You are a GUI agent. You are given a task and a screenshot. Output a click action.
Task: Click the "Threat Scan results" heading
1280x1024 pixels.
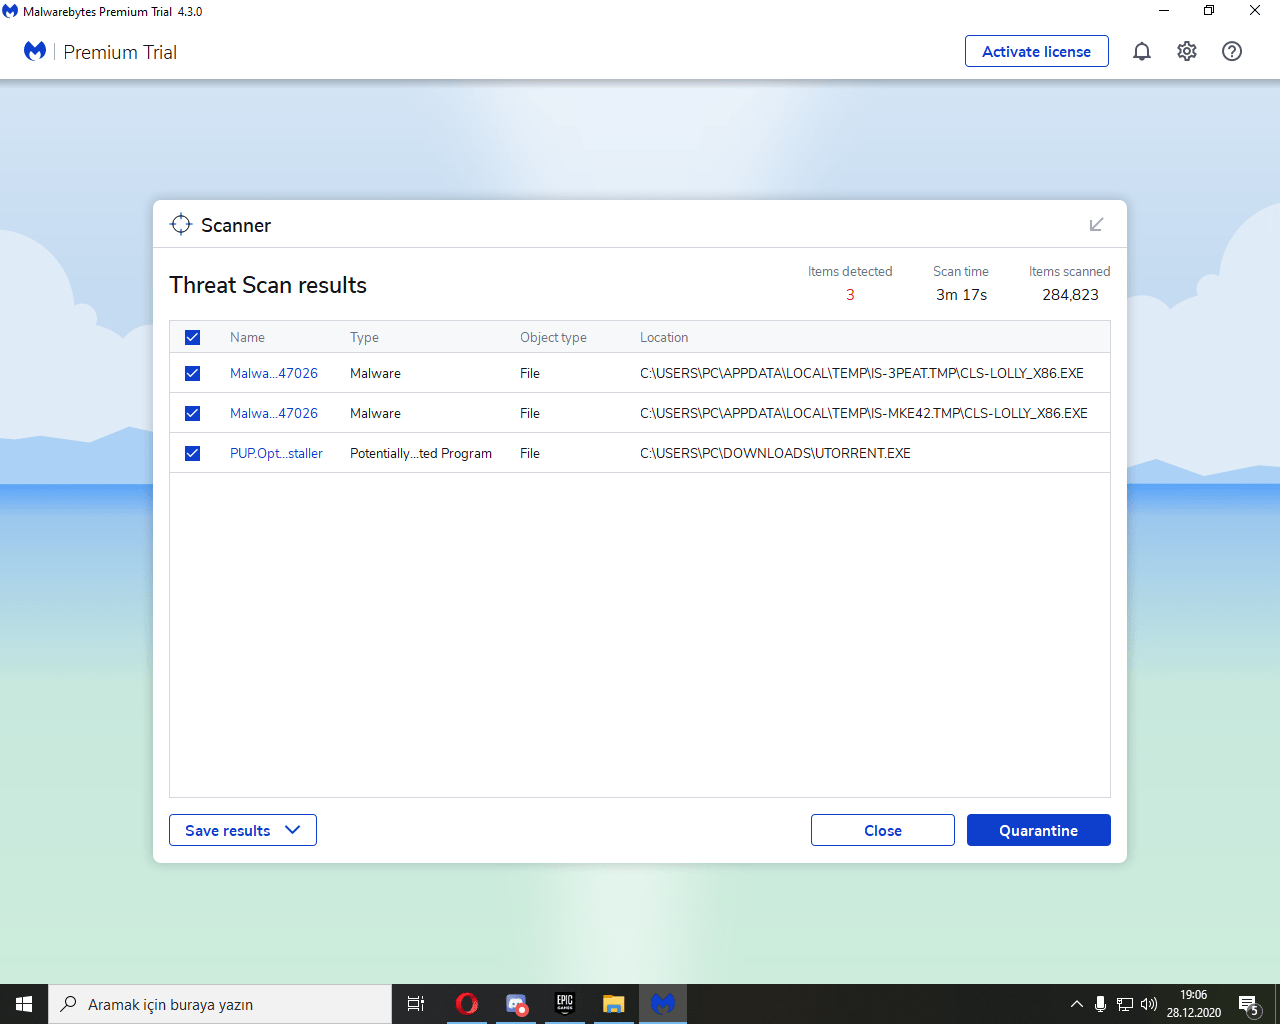[268, 285]
